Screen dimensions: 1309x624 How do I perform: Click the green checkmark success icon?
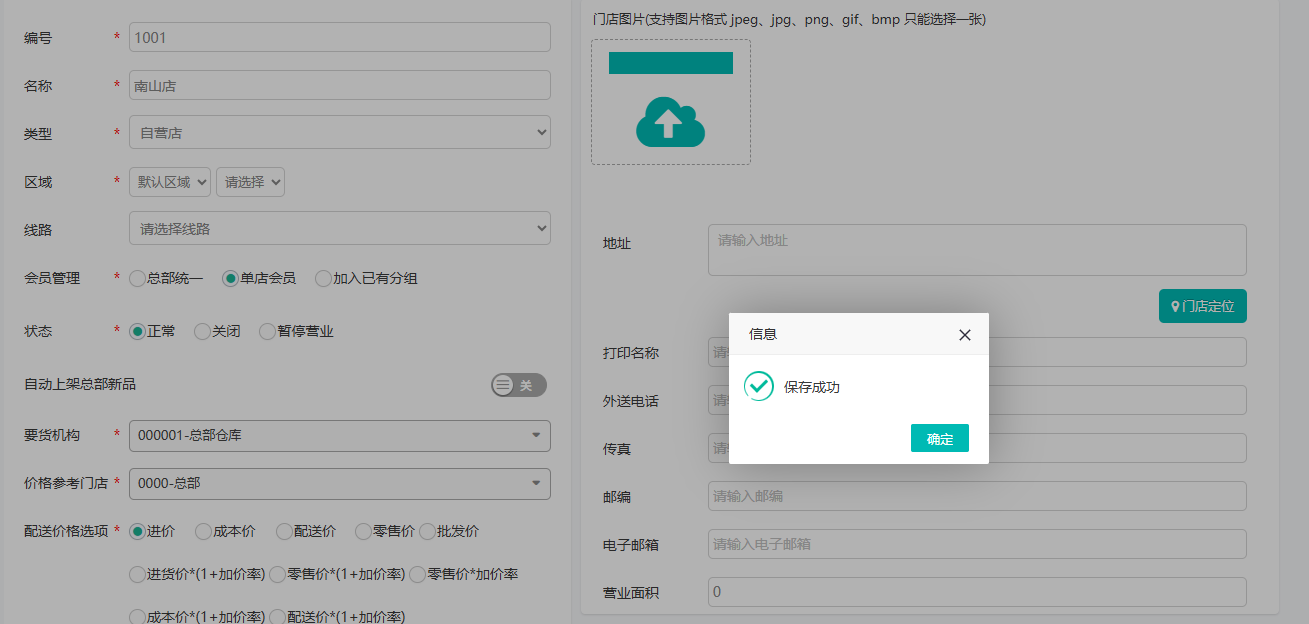click(x=759, y=386)
